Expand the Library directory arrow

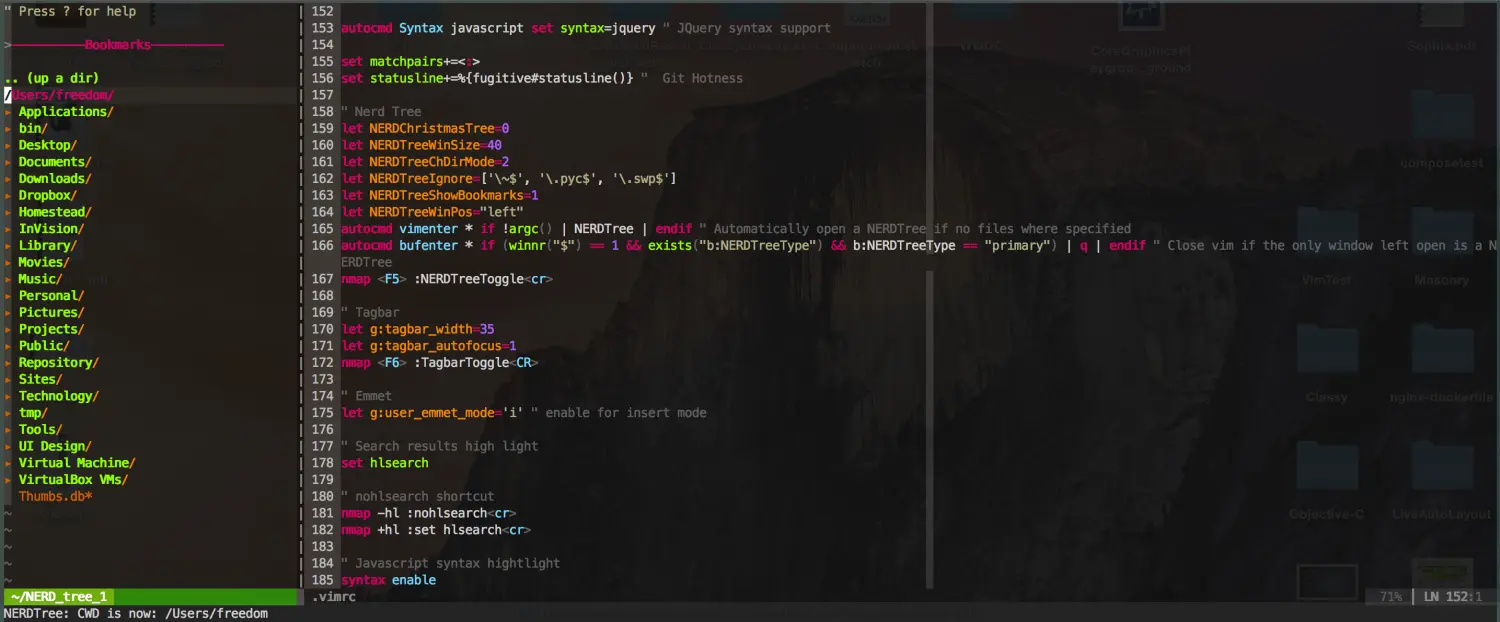pyautogui.click(x=7, y=245)
